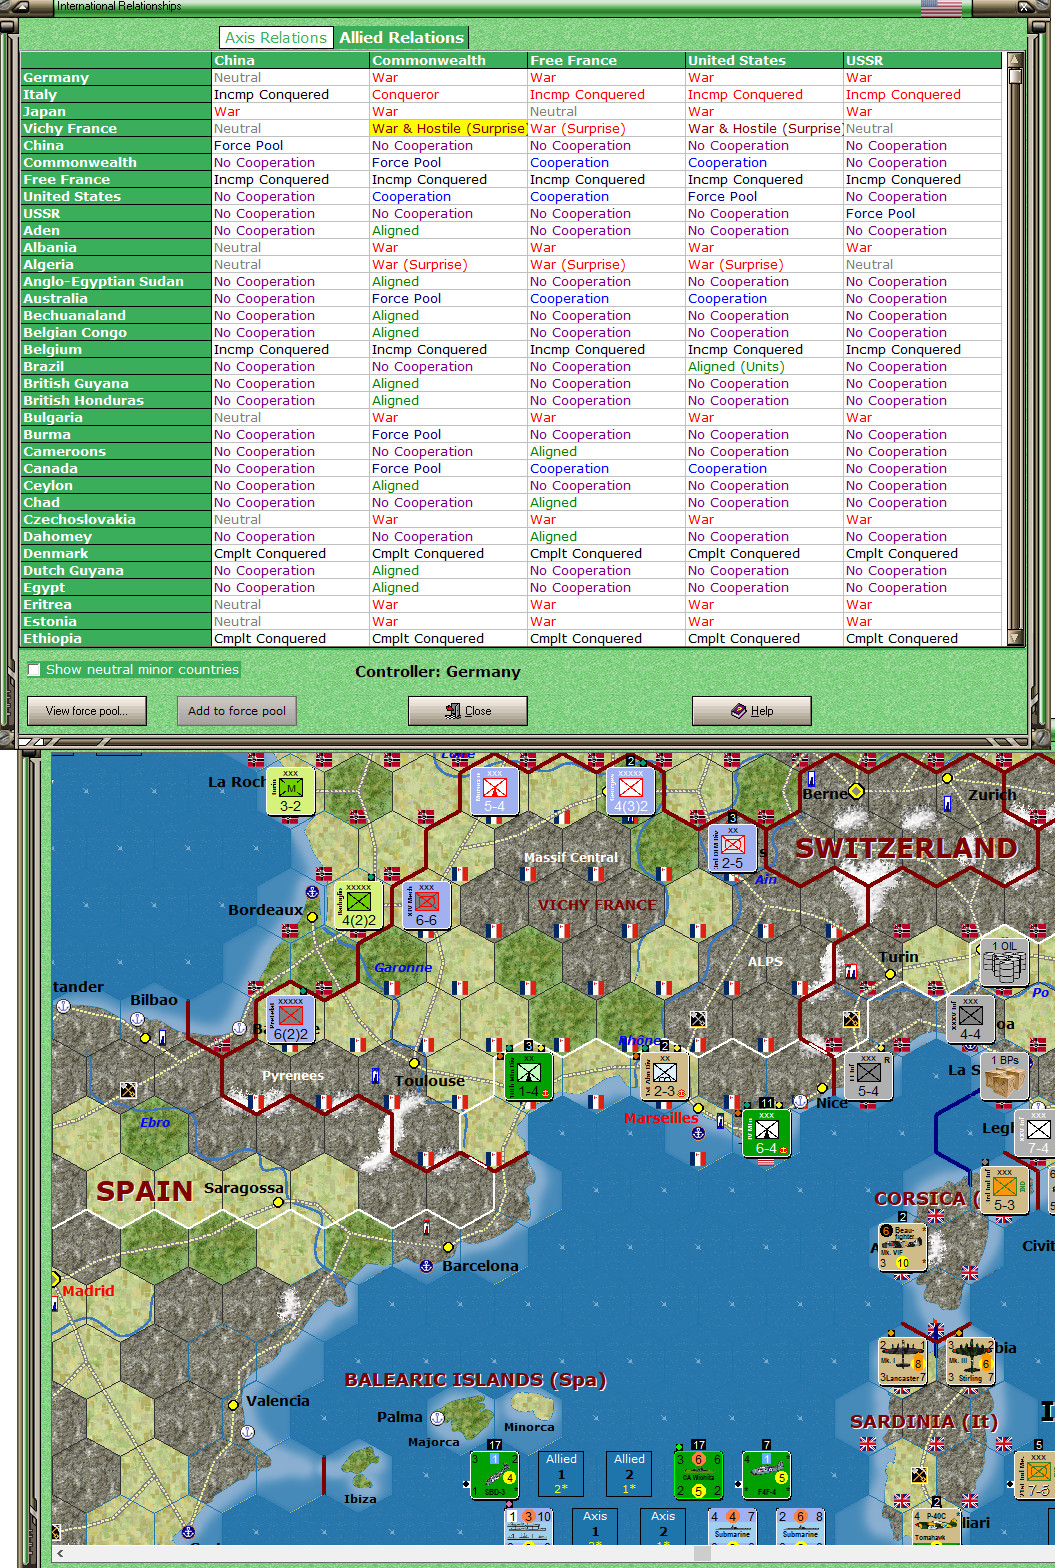
Task: Click the Vichy France row header
Action: 115,129
